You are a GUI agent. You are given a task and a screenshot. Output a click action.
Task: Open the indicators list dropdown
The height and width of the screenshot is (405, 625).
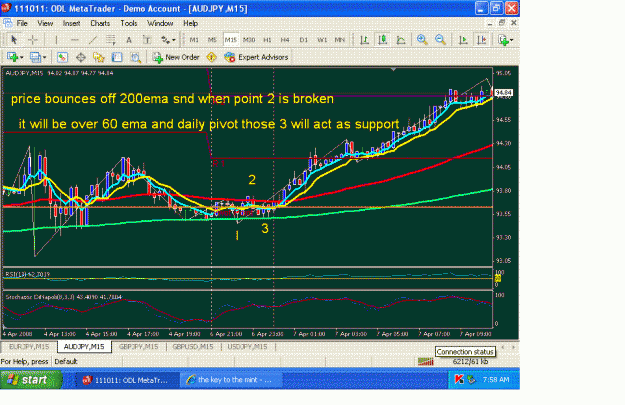point(506,39)
